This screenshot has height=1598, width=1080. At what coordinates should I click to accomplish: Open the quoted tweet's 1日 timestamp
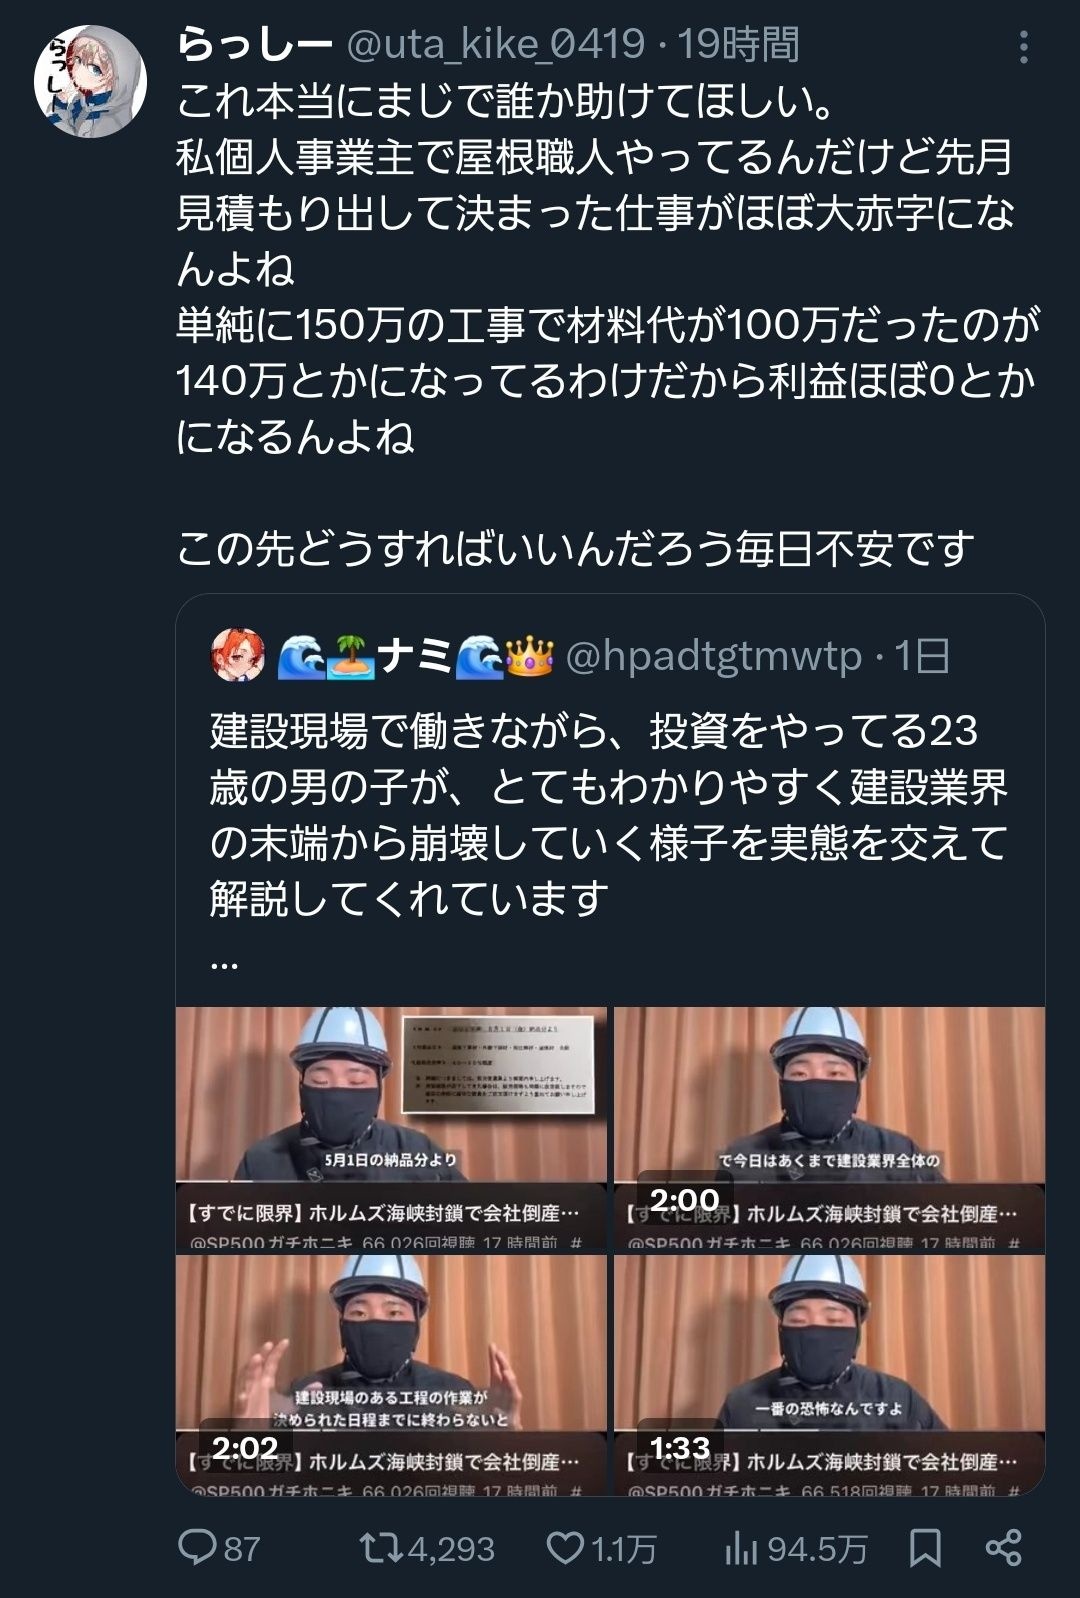(922, 656)
